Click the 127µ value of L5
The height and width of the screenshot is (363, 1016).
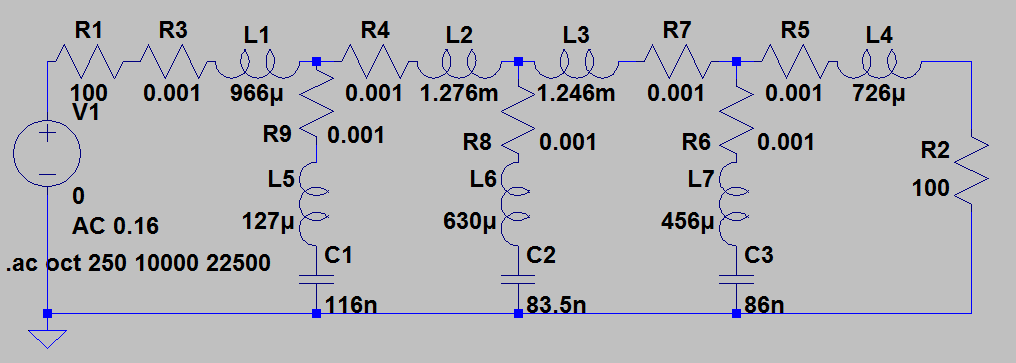(x=269, y=222)
